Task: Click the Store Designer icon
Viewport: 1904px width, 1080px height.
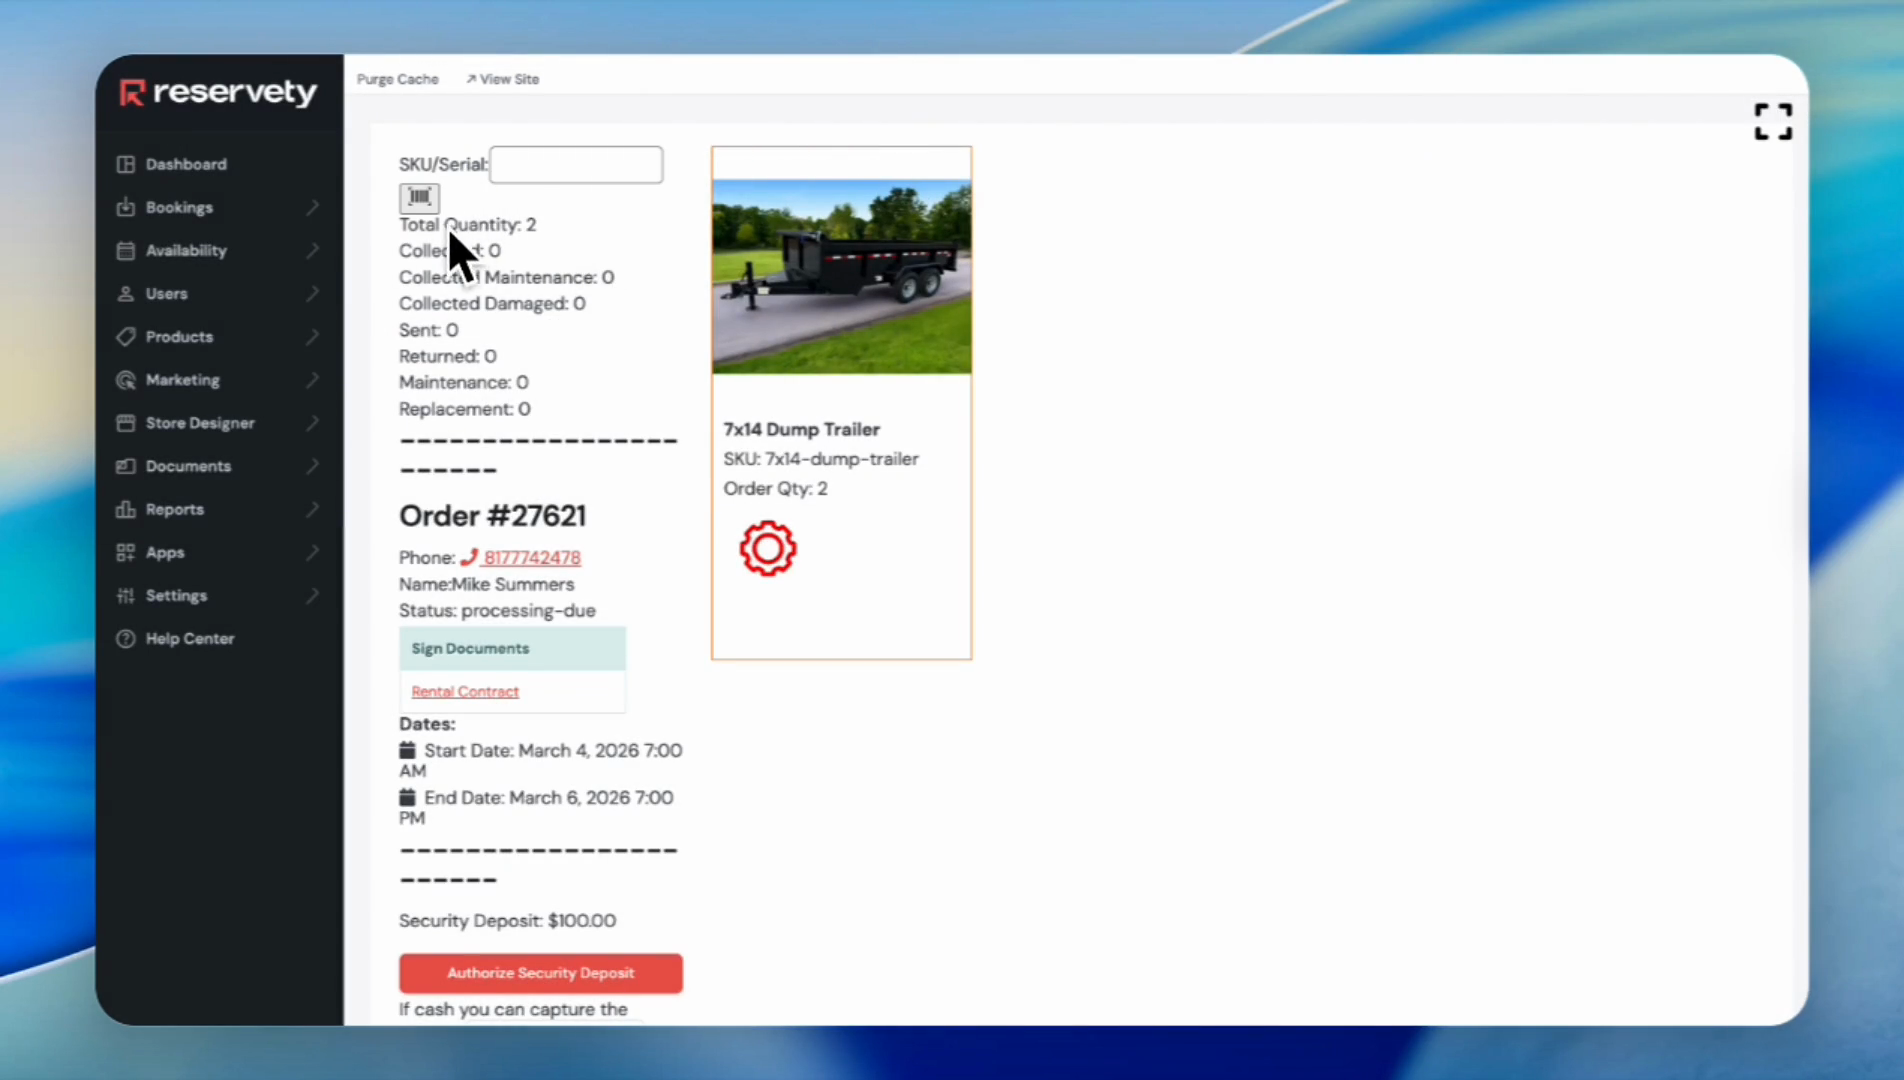Action: point(126,423)
